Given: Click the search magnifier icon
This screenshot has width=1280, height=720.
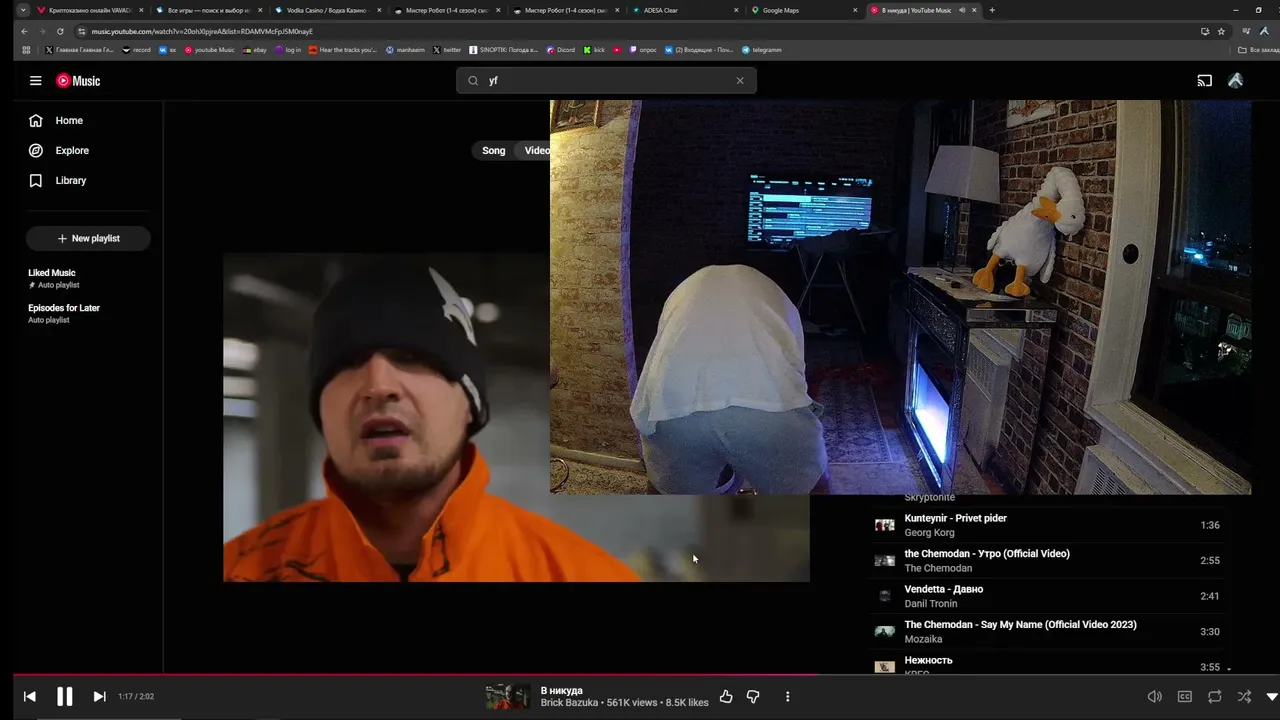Looking at the screenshot, I should (x=474, y=81).
